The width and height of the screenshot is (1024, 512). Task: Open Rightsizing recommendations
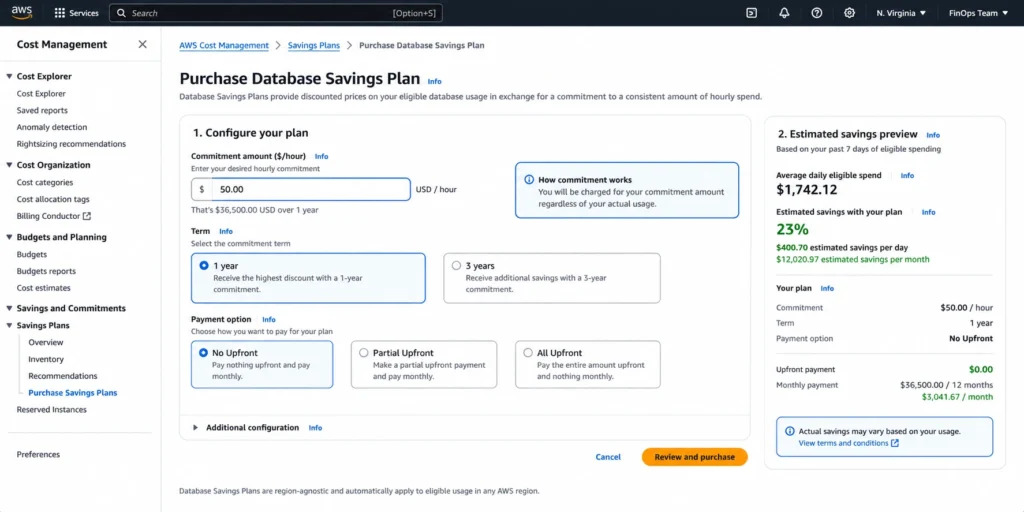pyautogui.click(x=71, y=144)
